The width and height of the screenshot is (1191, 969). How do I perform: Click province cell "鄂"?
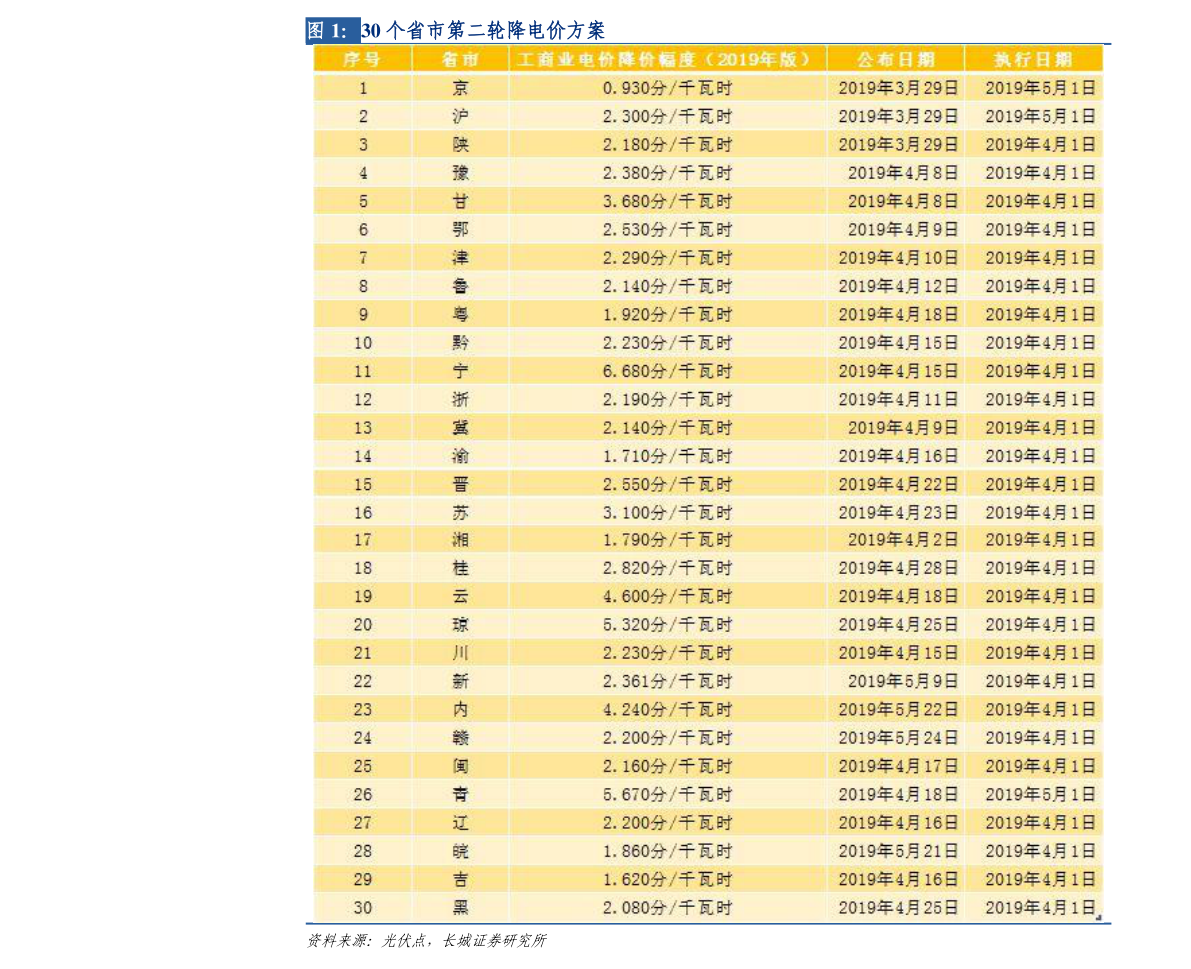(460, 229)
